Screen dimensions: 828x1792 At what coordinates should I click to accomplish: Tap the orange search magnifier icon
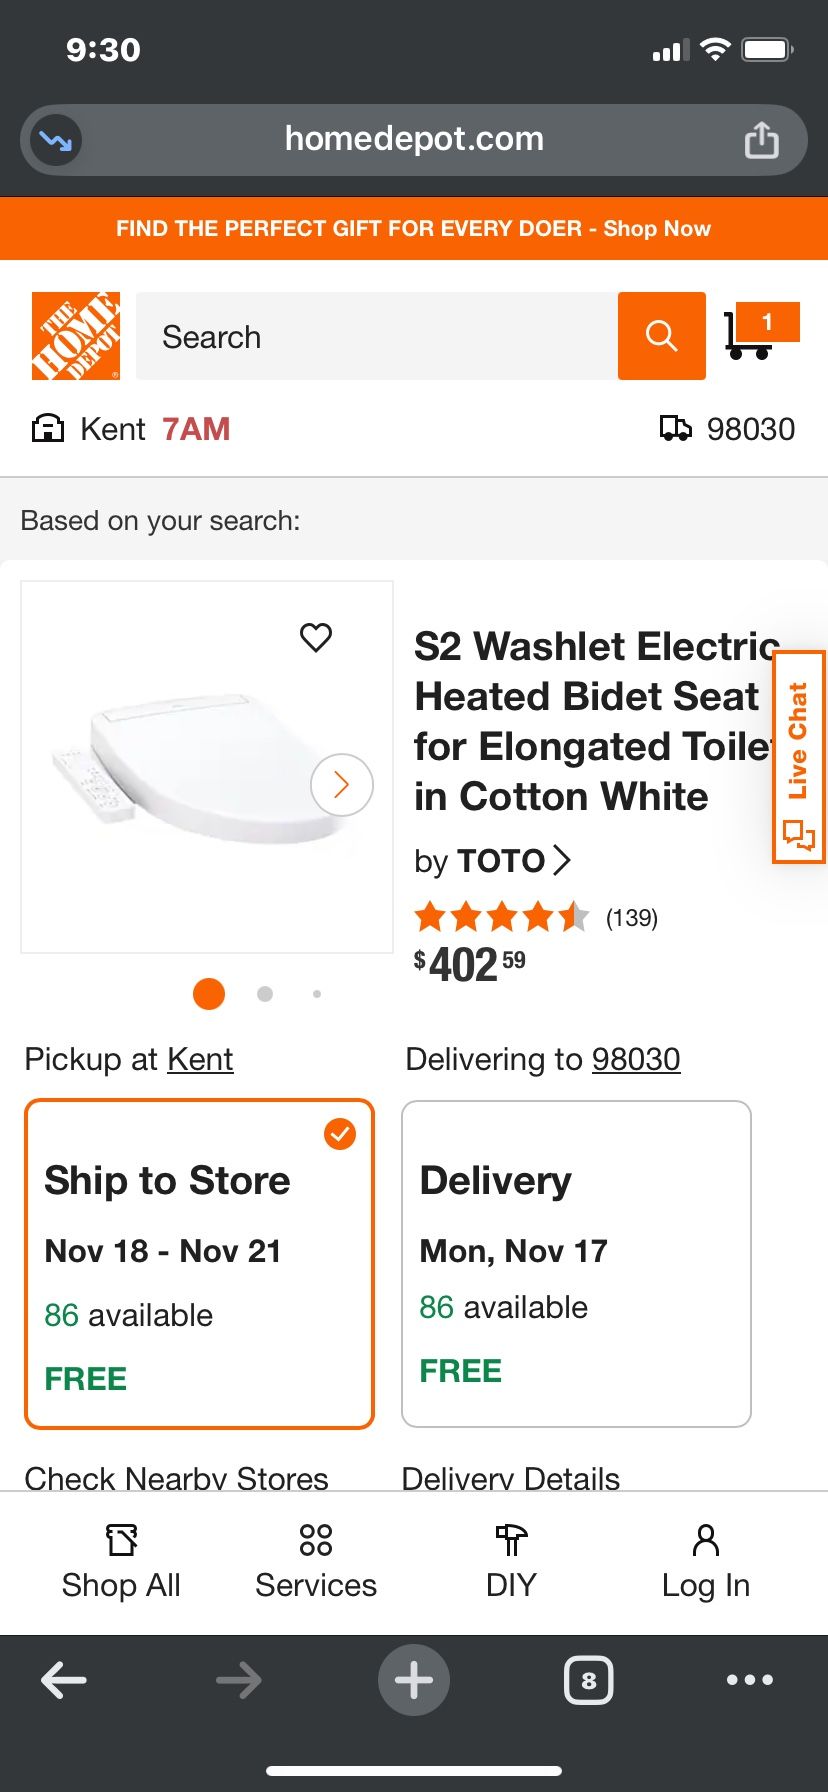(660, 336)
